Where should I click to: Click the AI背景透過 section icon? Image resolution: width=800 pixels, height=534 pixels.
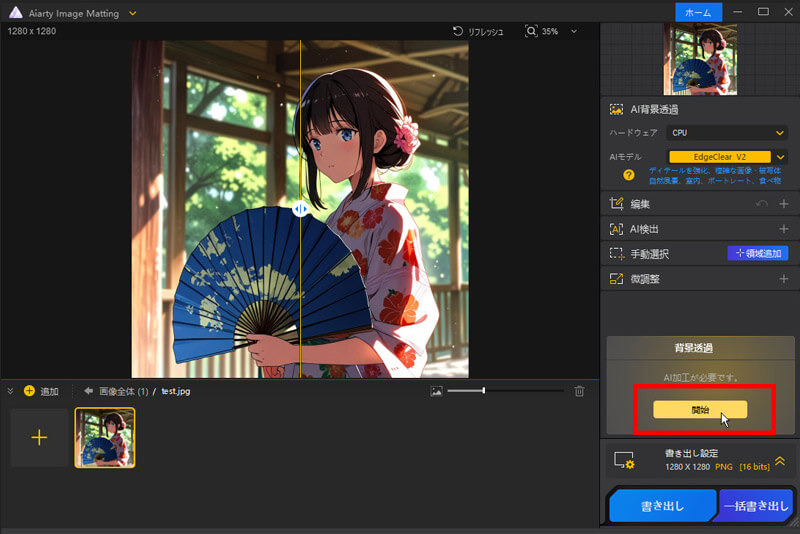(x=616, y=109)
